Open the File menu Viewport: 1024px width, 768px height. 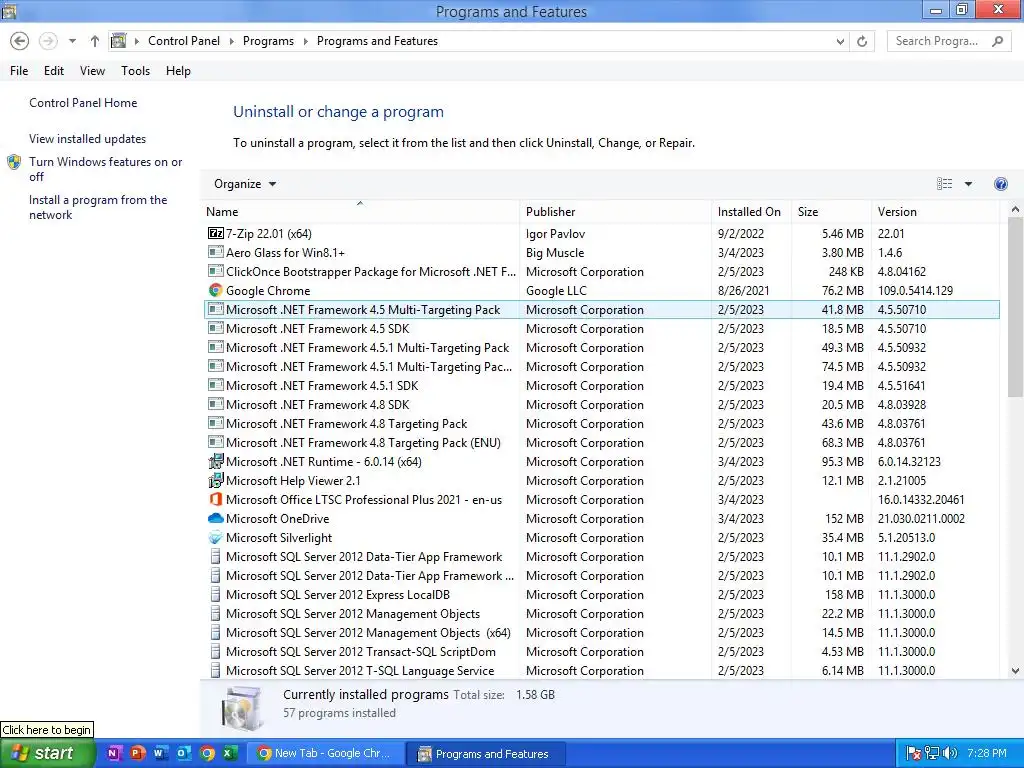(x=19, y=71)
